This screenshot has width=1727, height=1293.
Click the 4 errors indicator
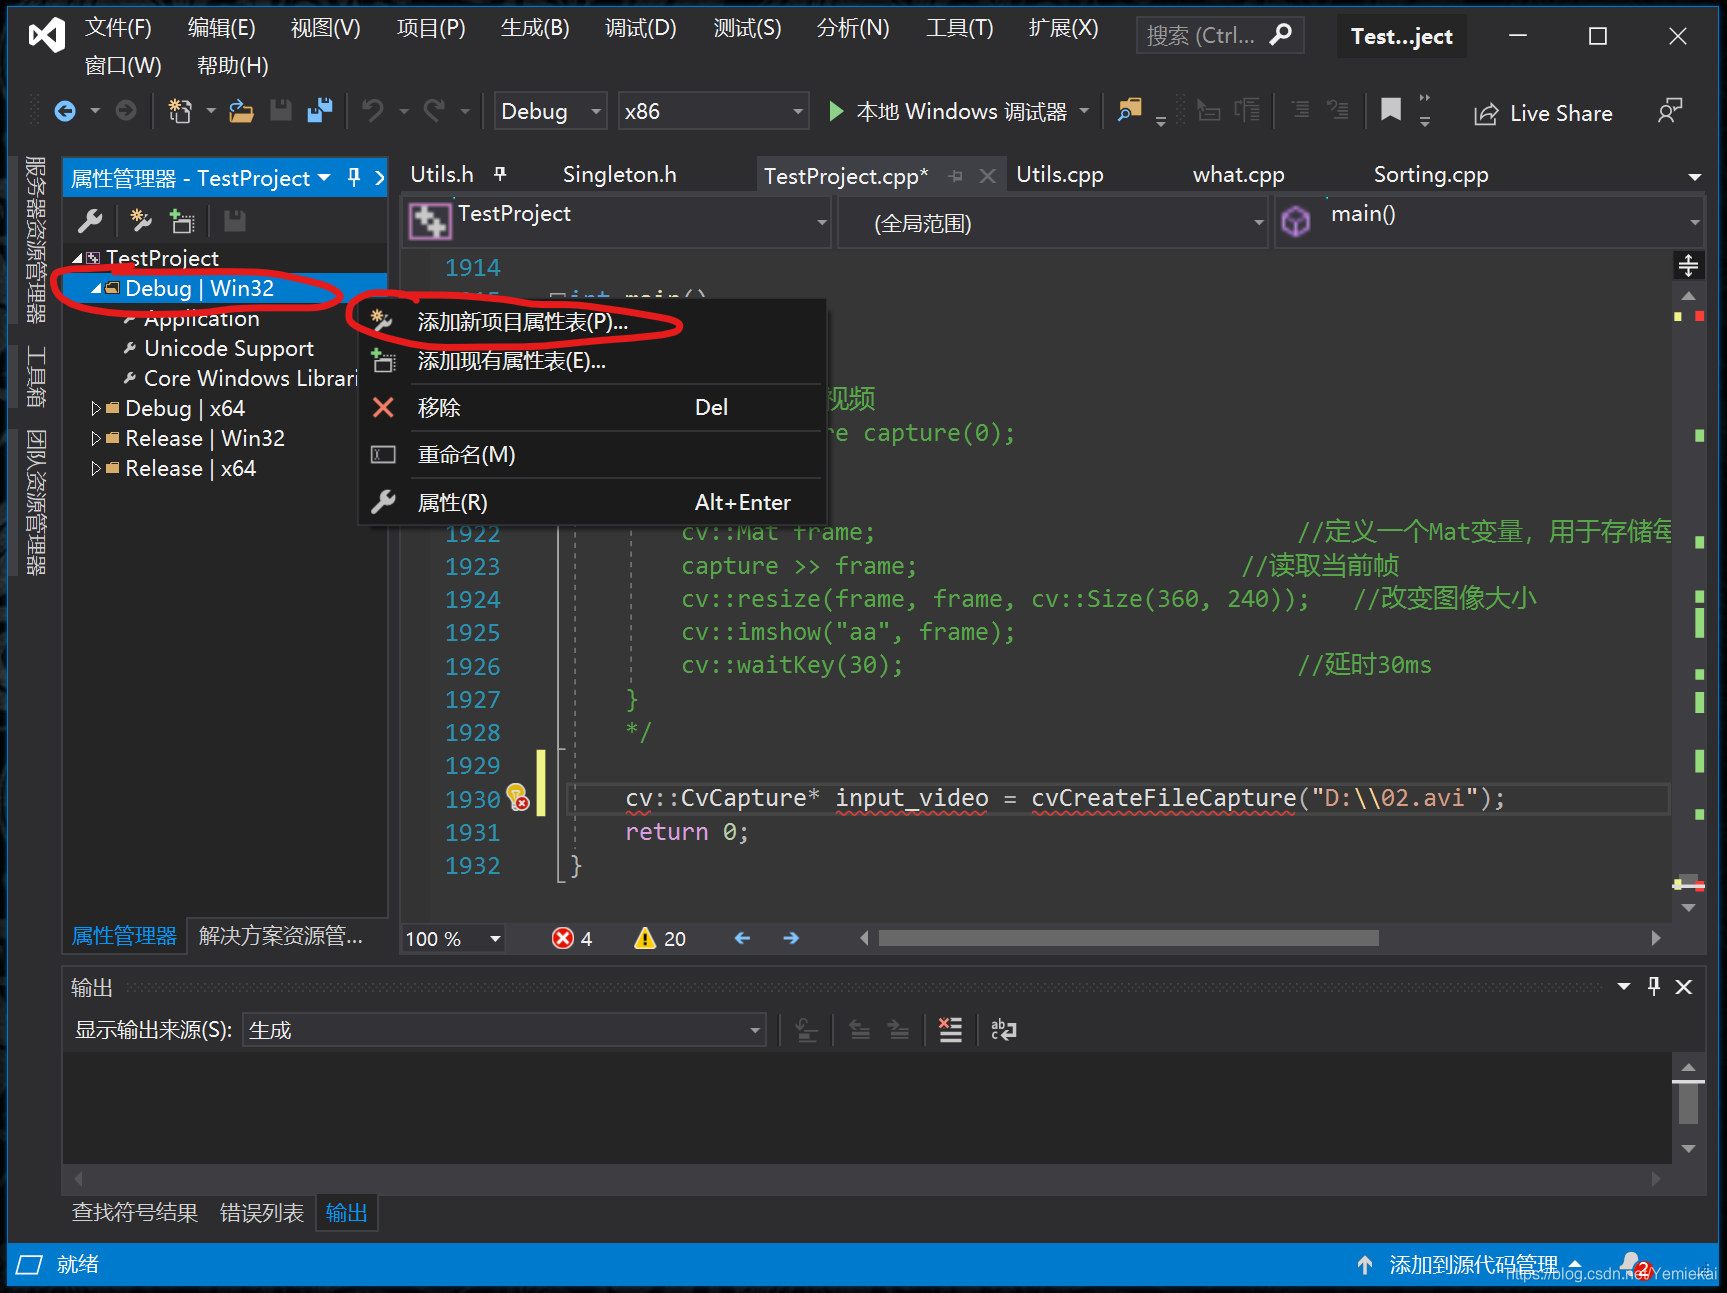coord(572,938)
